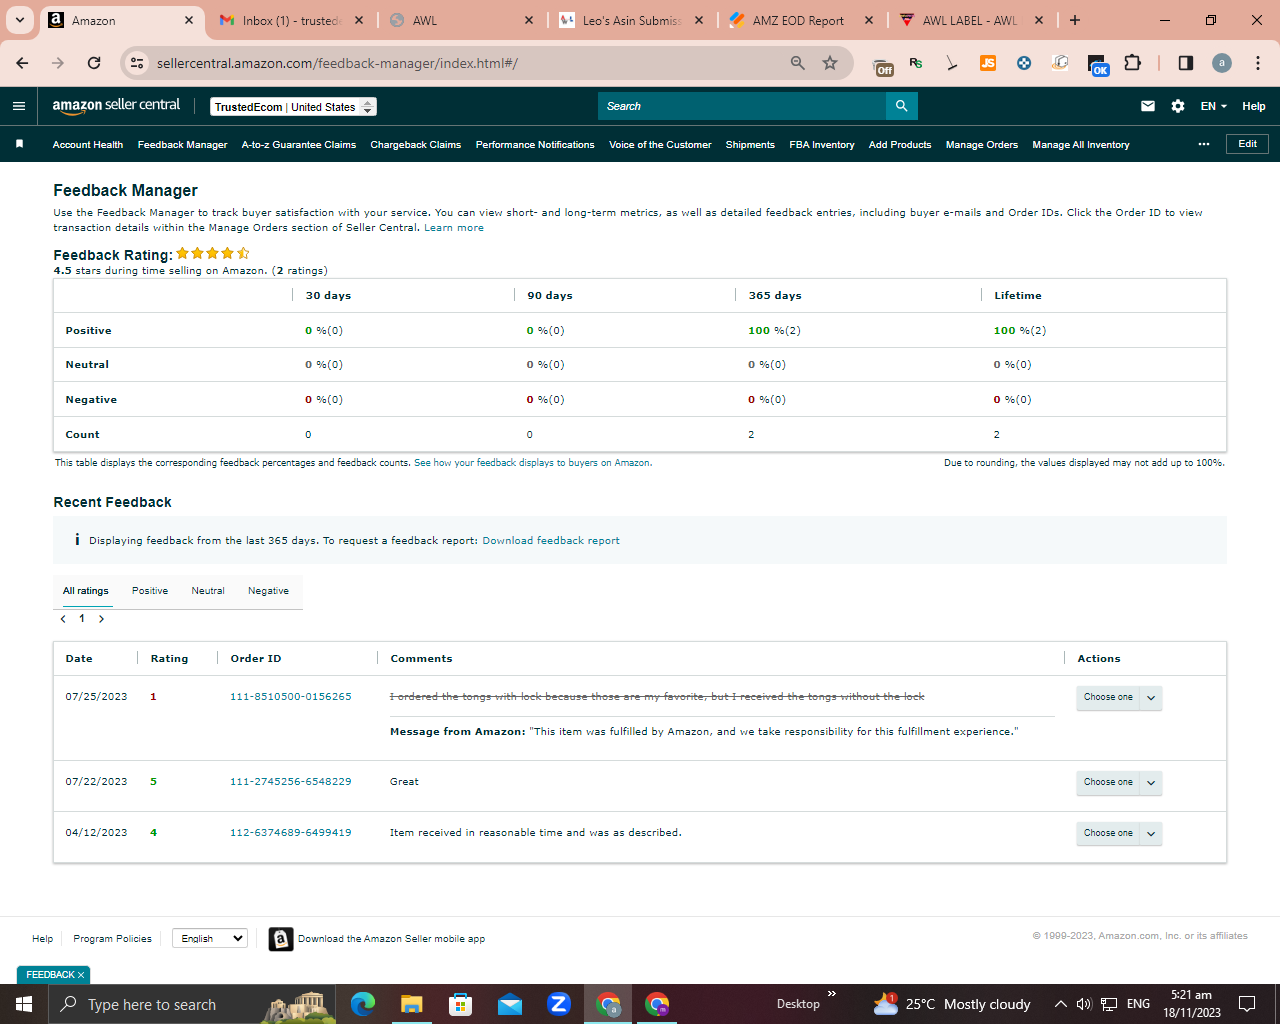This screenshot has height=1024, width=1280.
Task: Go to the previous feedback page arrow
Action: click(x=63, y=619)
